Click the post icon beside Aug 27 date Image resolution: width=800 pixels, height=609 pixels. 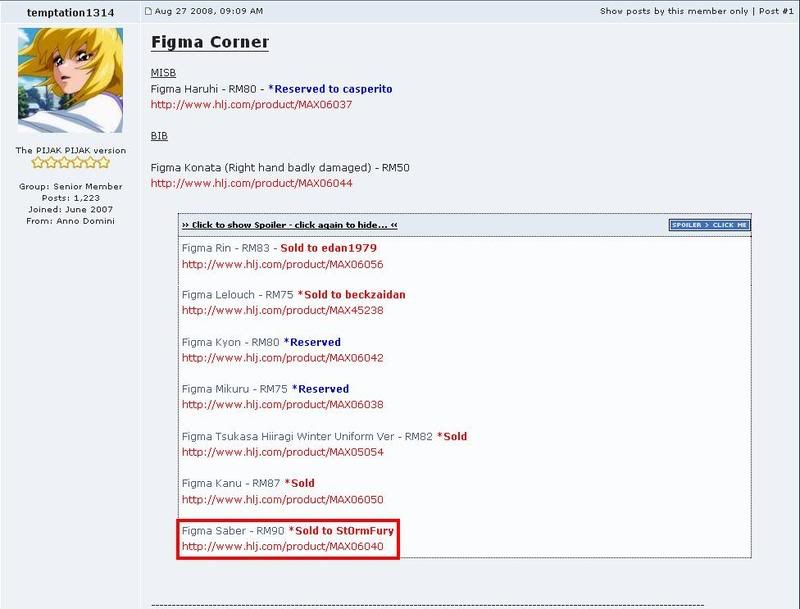(149, 11)
